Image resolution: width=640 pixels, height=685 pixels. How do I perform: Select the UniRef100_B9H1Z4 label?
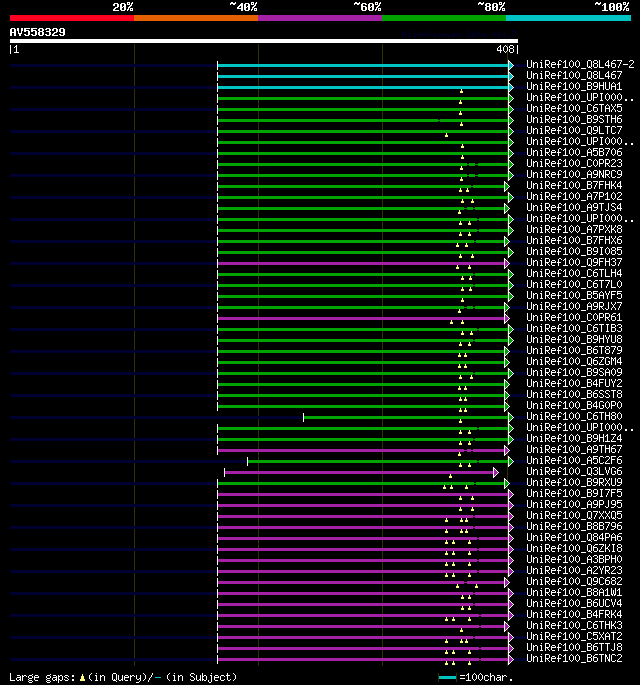coord(574,438)
